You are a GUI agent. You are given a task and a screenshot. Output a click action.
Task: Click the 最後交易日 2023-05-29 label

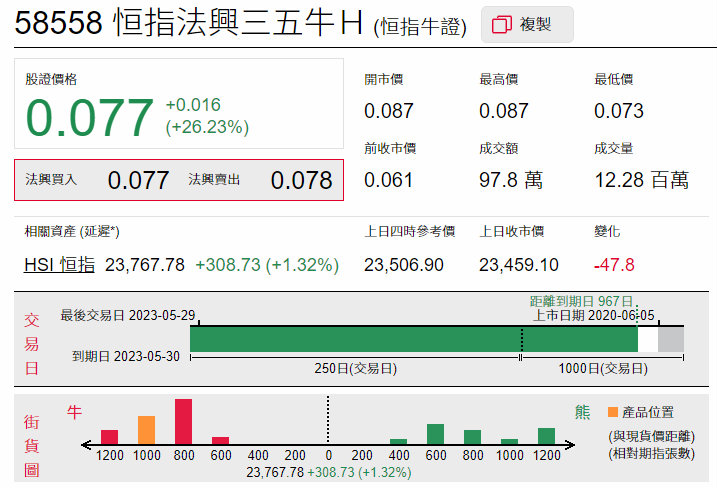point(128,315)
